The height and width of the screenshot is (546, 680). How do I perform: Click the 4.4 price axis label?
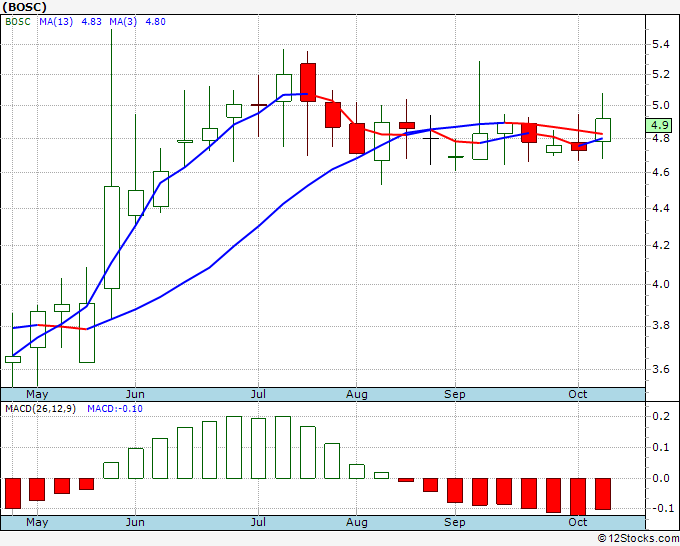point(660,209)
